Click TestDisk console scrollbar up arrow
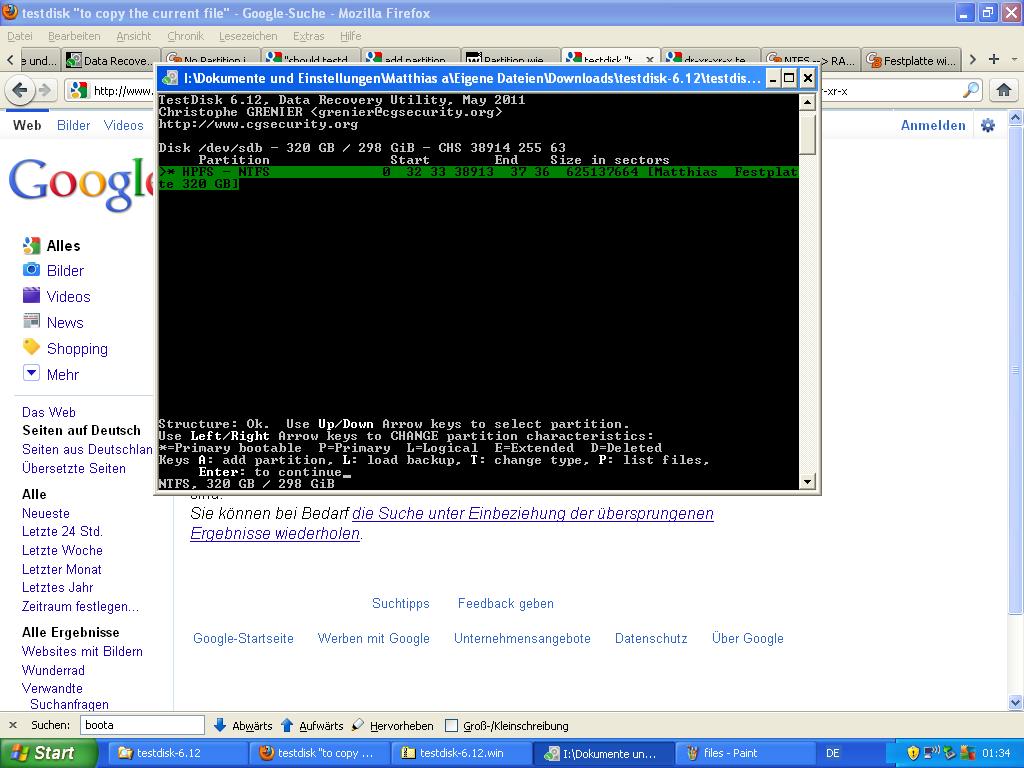Screen dimensions: 1024x768 [807, 102]
